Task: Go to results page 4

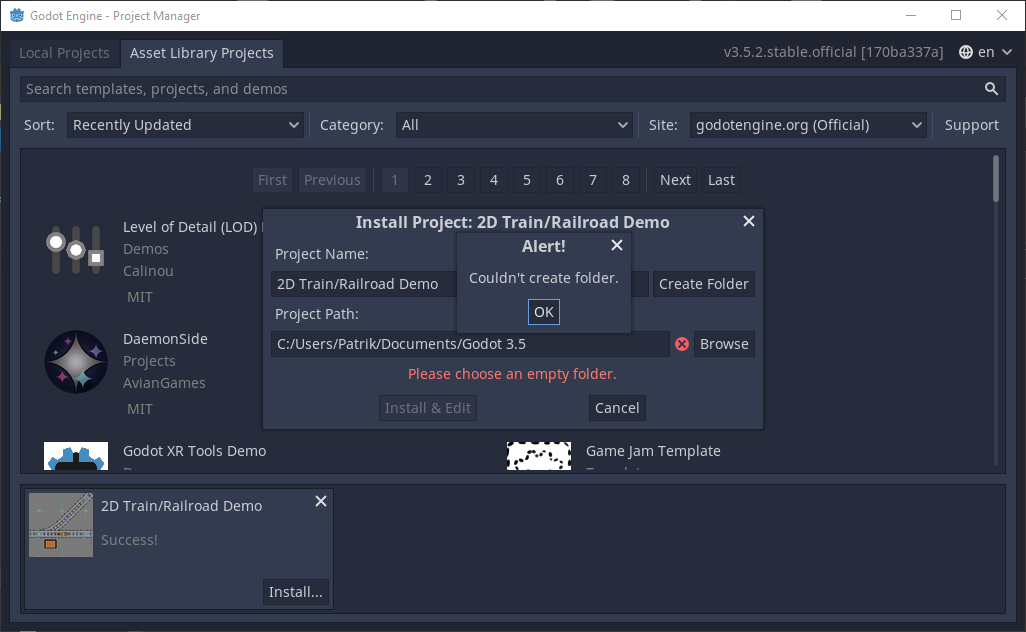Action: (x=494, y=180)
